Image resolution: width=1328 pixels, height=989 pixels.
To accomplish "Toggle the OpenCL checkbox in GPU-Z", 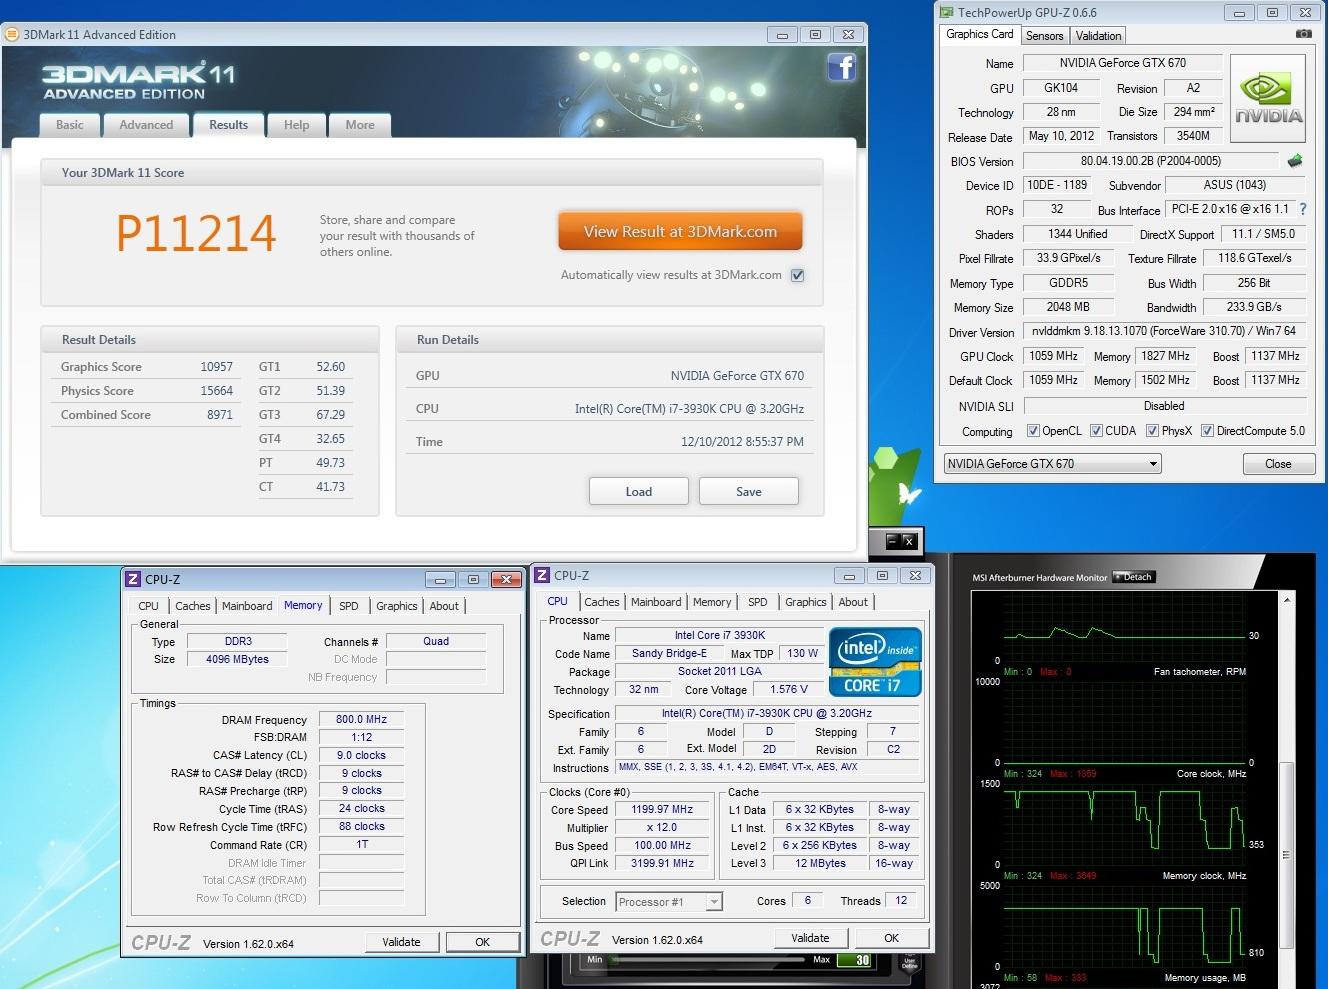I will (x=1033, y=431).
